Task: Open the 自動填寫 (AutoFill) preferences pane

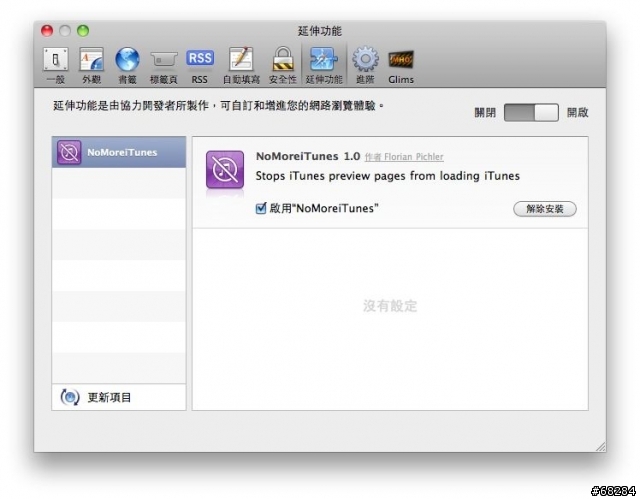Action: 241,65
